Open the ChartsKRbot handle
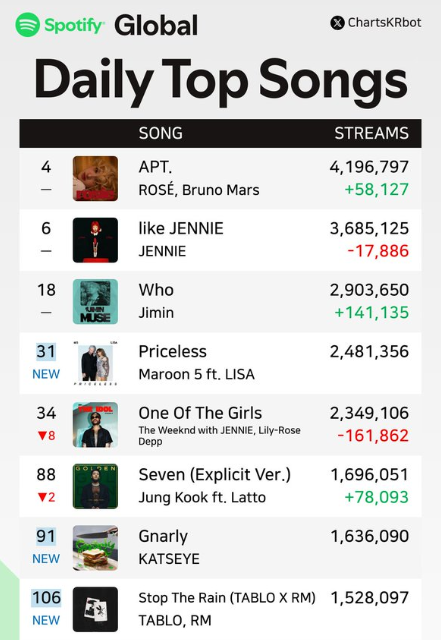 coord(384,22)
